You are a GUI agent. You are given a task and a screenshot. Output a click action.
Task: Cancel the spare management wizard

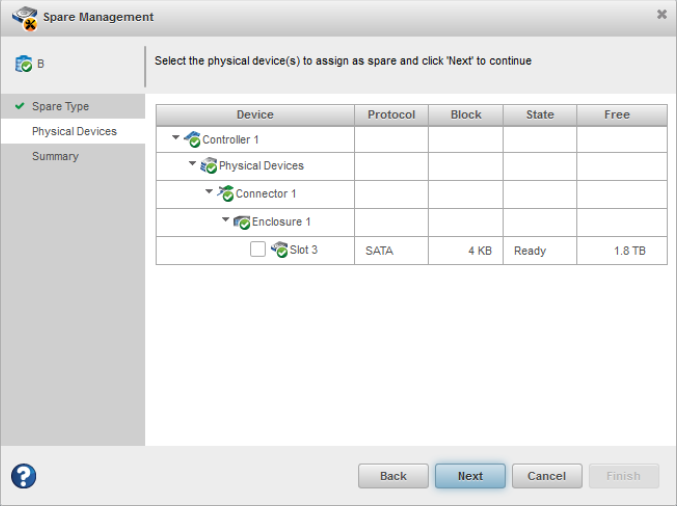pyautogui.click(x=547, y=476)
